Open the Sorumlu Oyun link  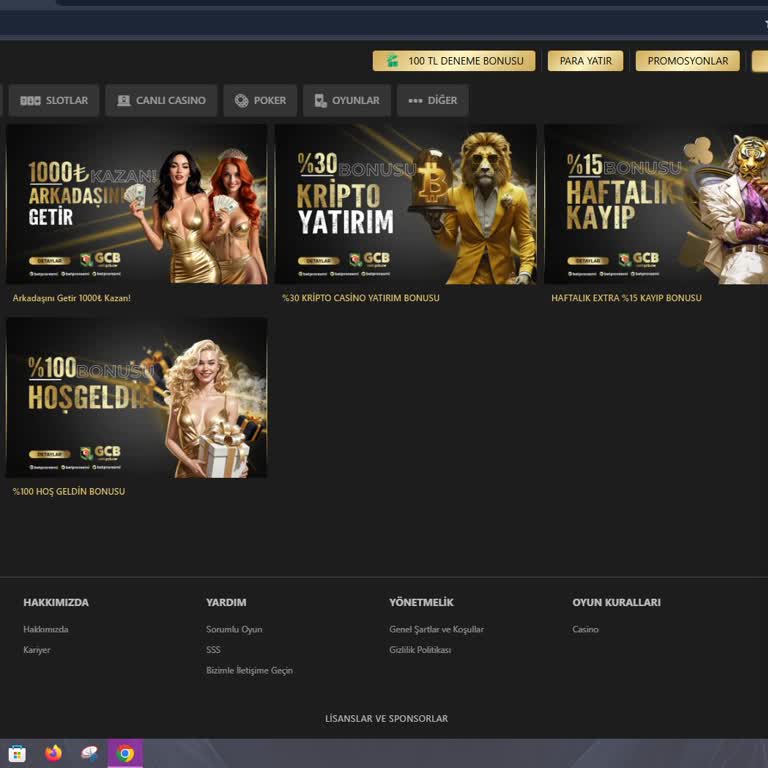(234, 629)
